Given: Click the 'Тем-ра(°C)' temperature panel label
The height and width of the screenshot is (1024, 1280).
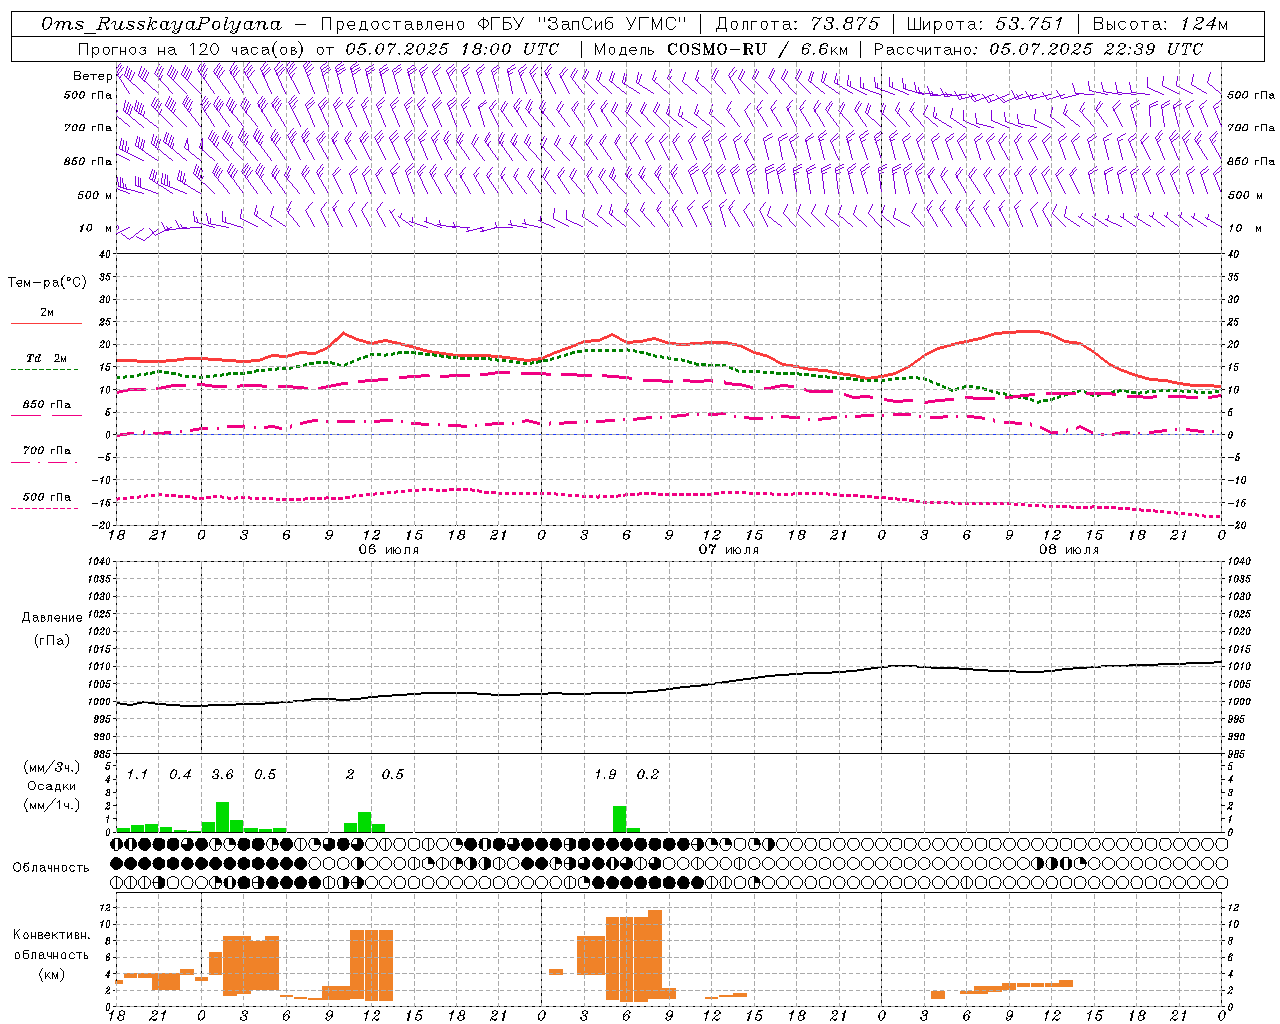Looking at the screenshot, I should point(46,283).
